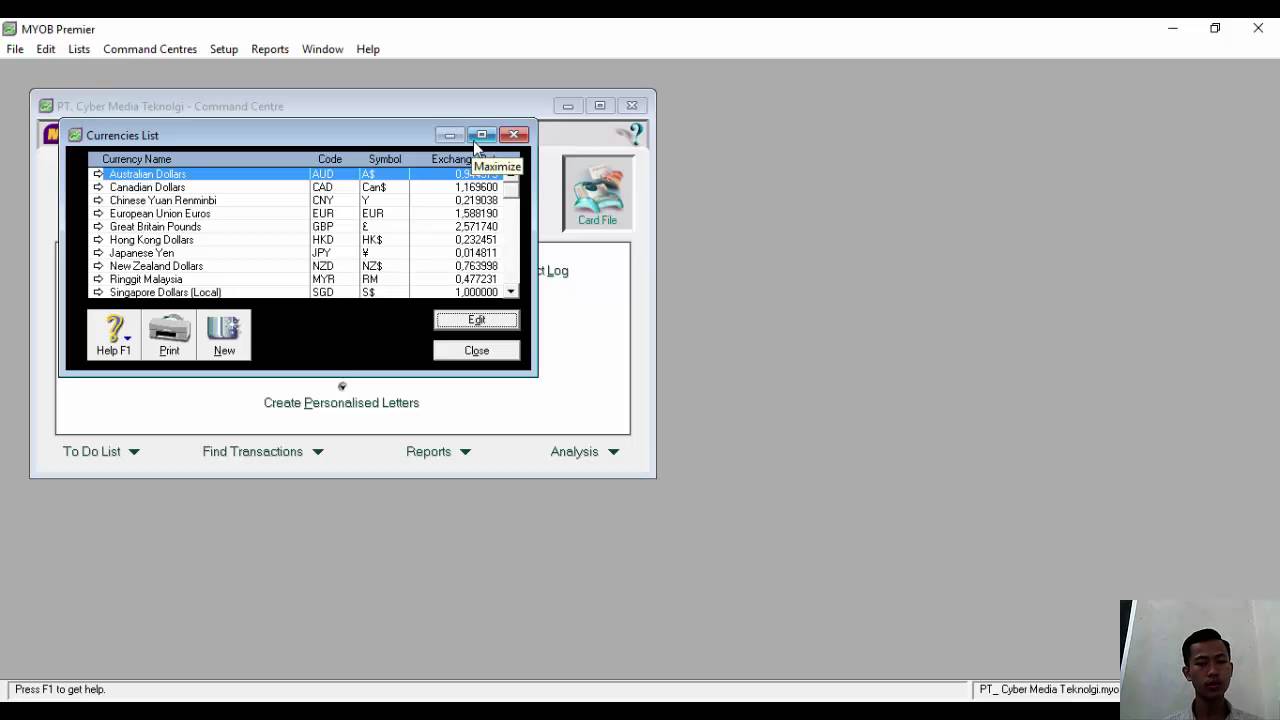
Task: Open the Reports menu in menu bar
Action: pos(270,49)
